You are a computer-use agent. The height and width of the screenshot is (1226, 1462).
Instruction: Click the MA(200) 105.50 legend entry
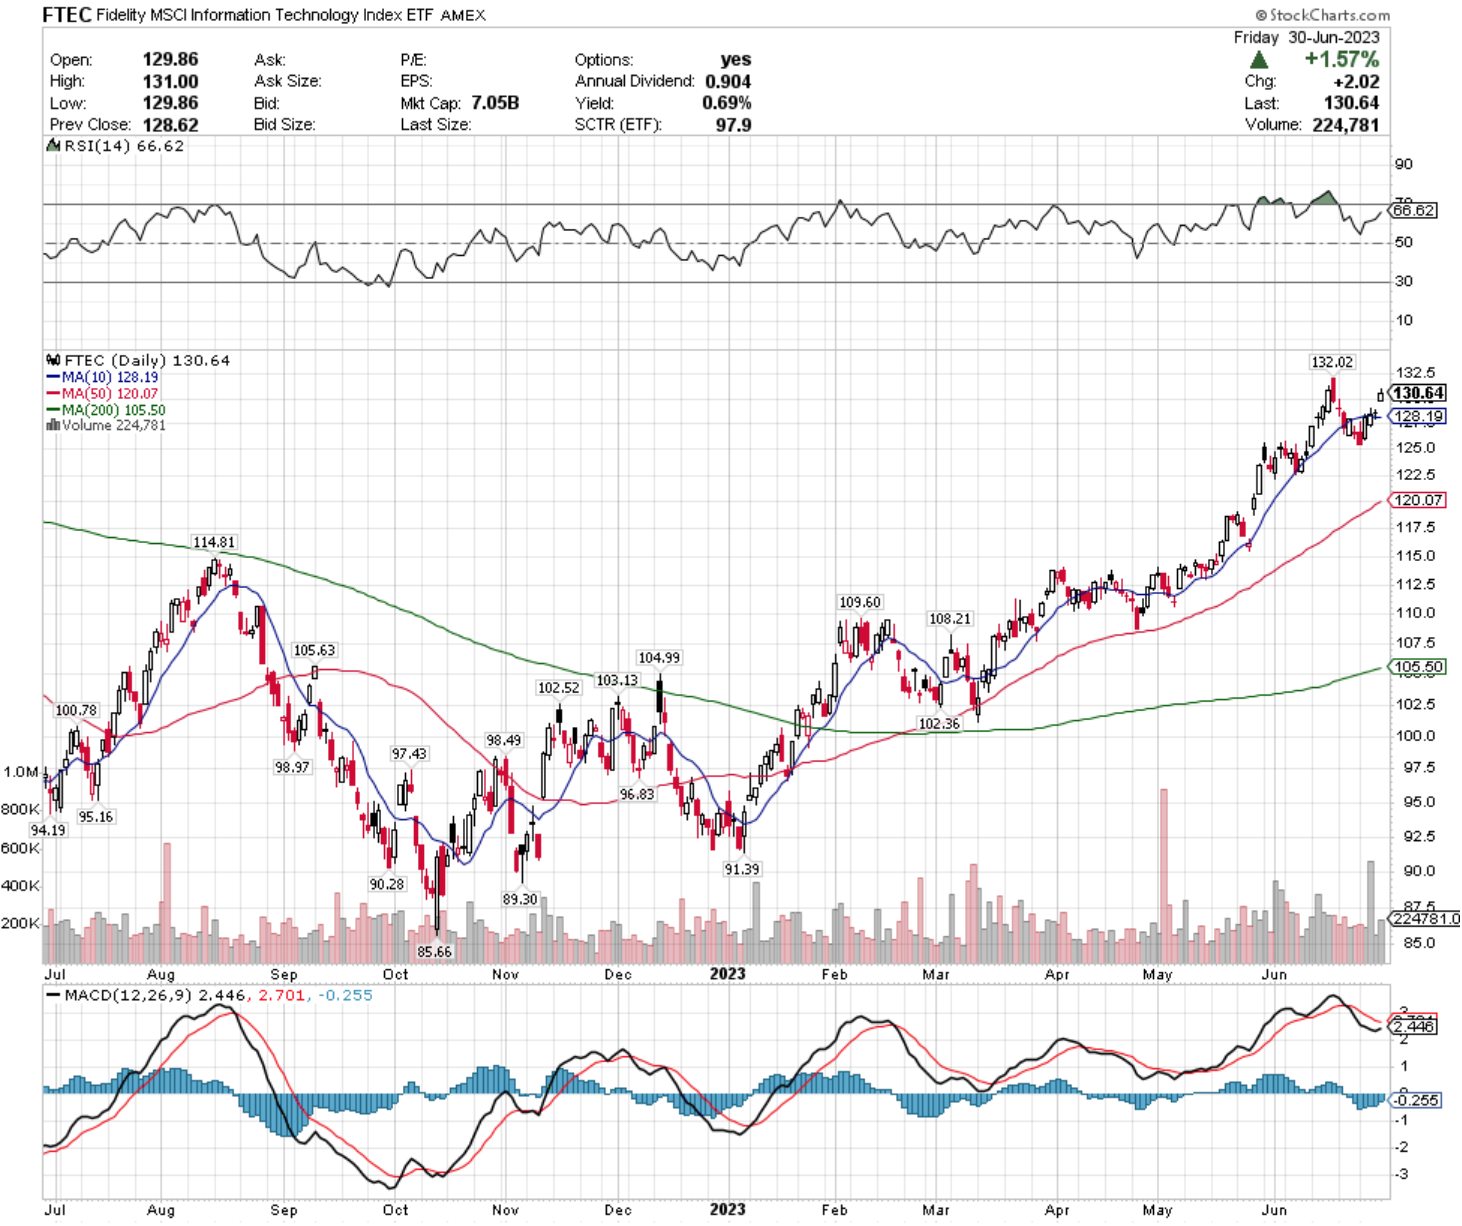coord(106,409)
